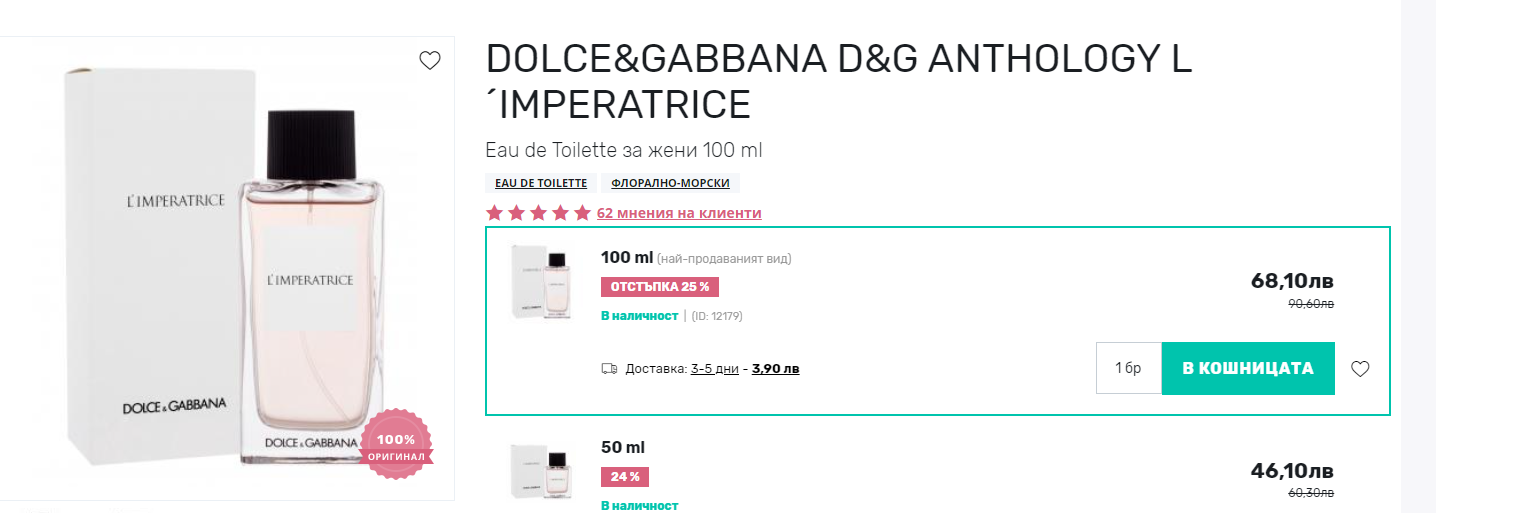Viewport: 1536px width, 513px height.
Task: Click the ОТСТЪПКА 25 % discount badge
Action: (660, 287)
